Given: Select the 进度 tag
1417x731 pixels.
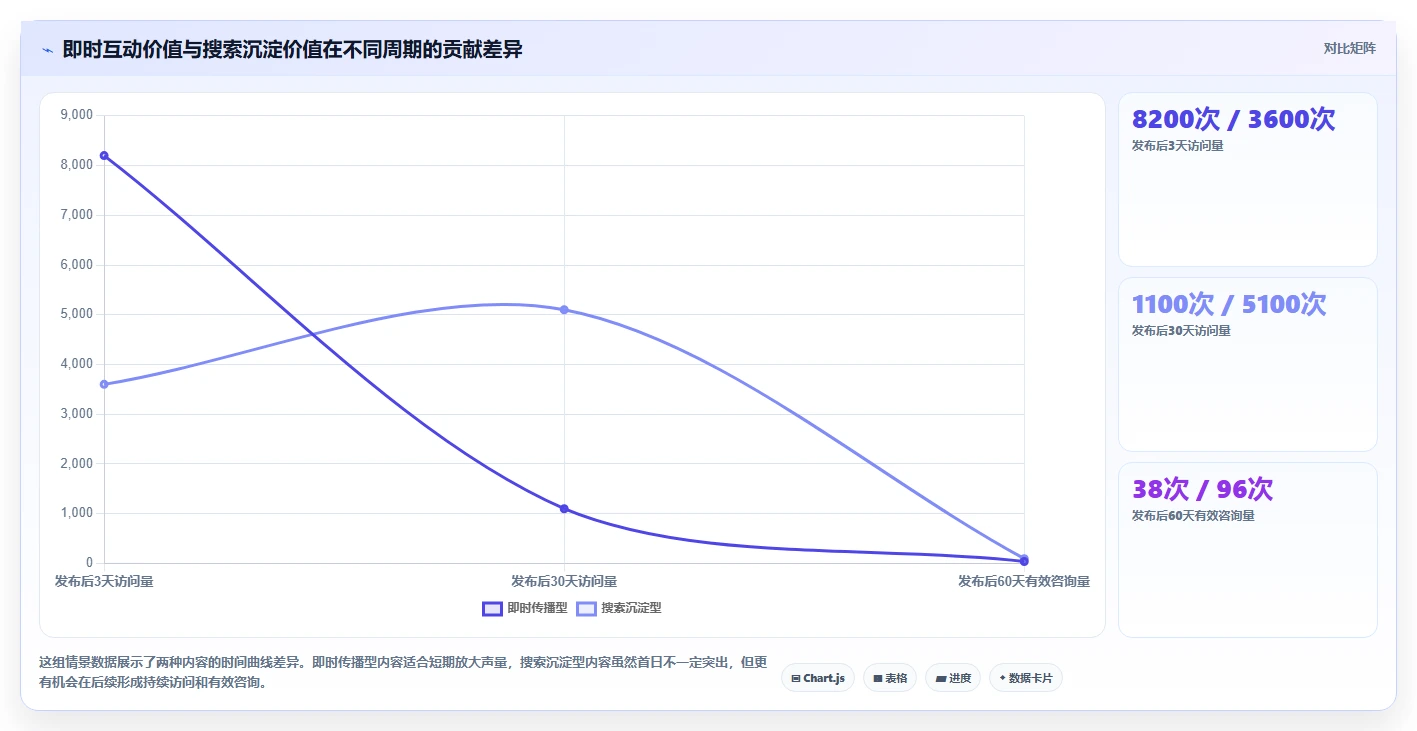Looking at the screenshot, I should click(x=953, y=678).
